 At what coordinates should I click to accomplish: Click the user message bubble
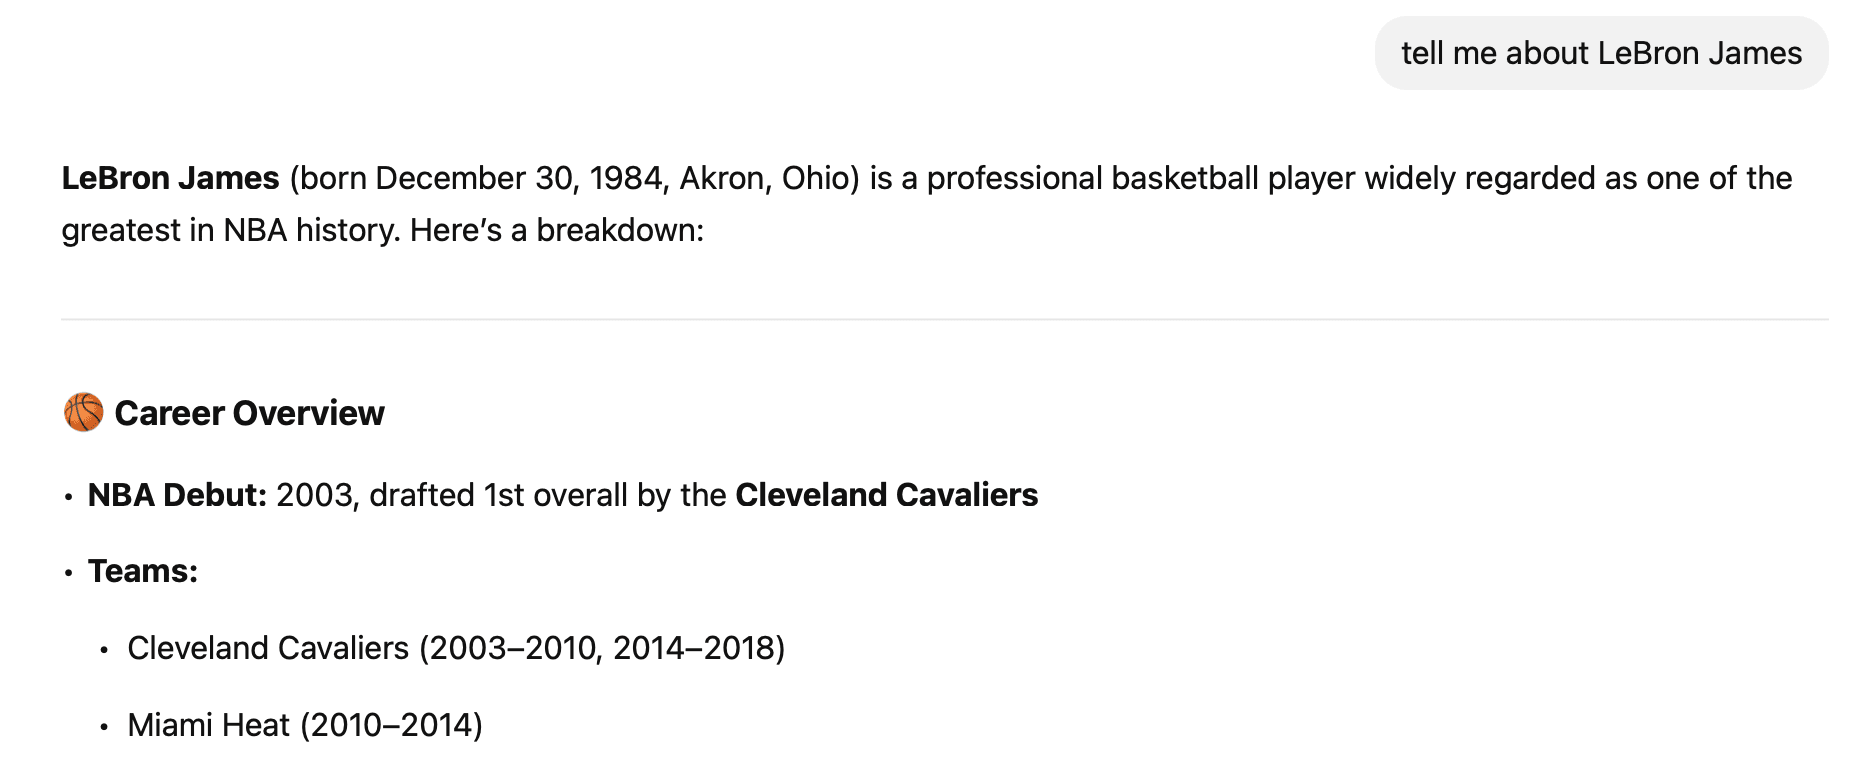pos(1601,53)
